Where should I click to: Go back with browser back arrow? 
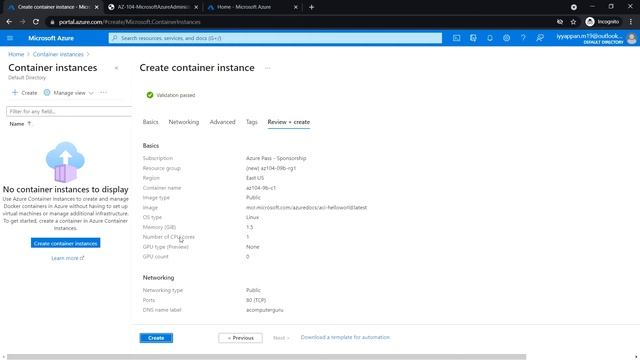[x=9, y=22]
